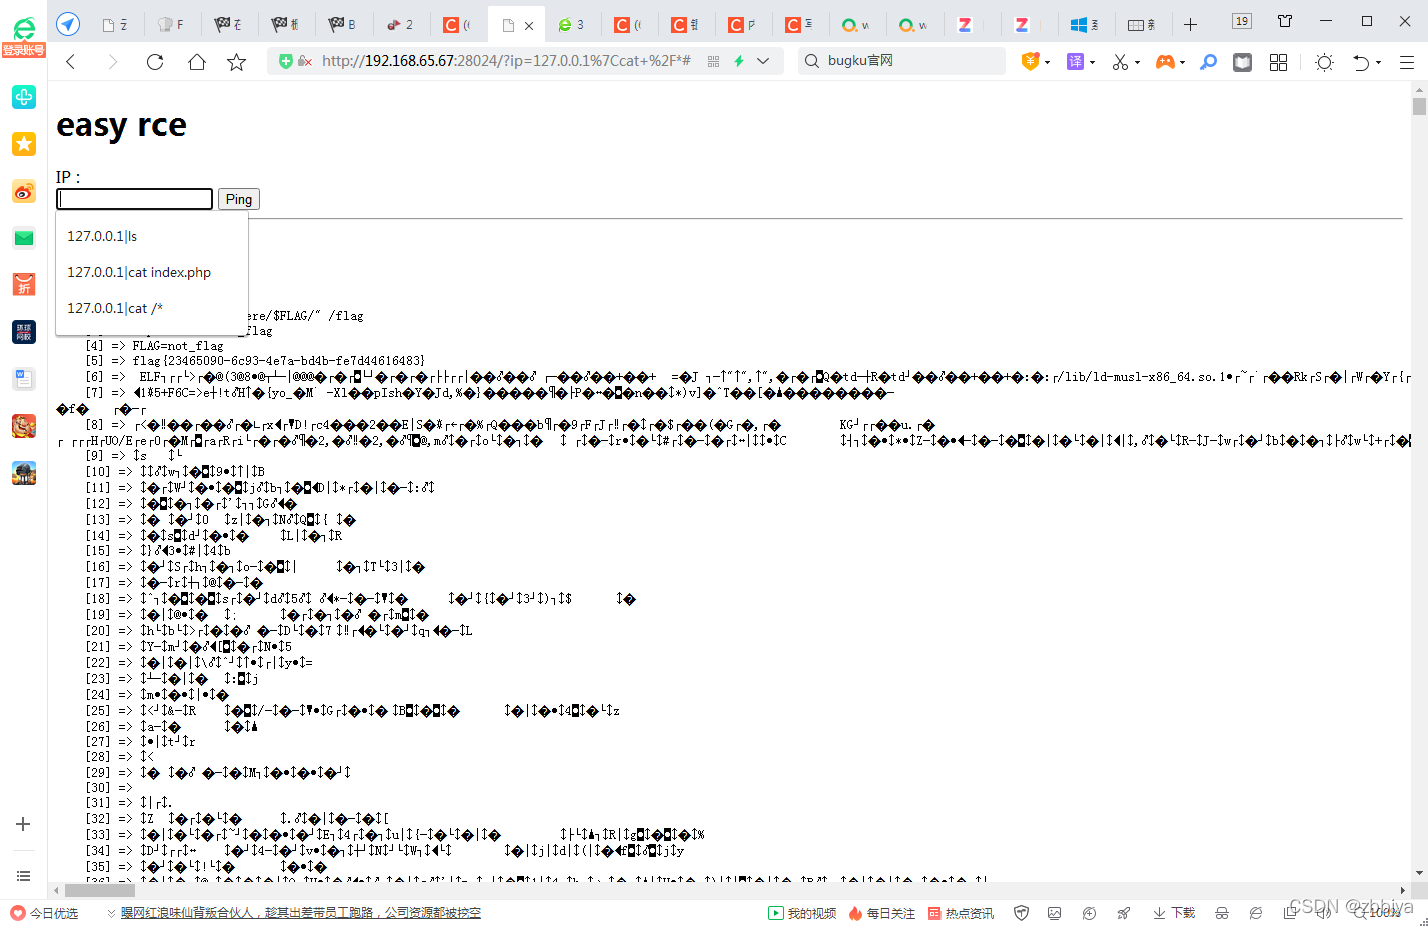Open the purple translate tool icon

point(1076,62)
